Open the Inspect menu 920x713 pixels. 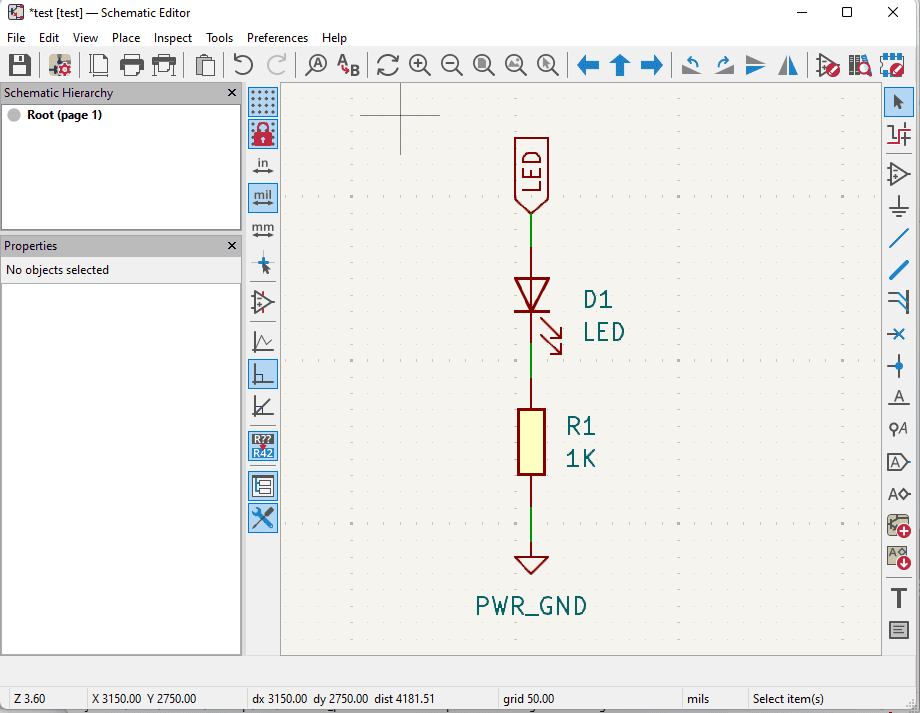(172, 38)
